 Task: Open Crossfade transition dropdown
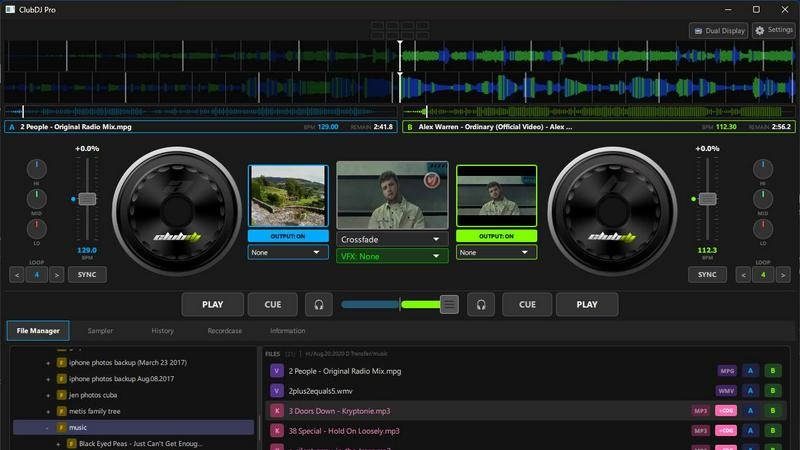coord(392,239)
